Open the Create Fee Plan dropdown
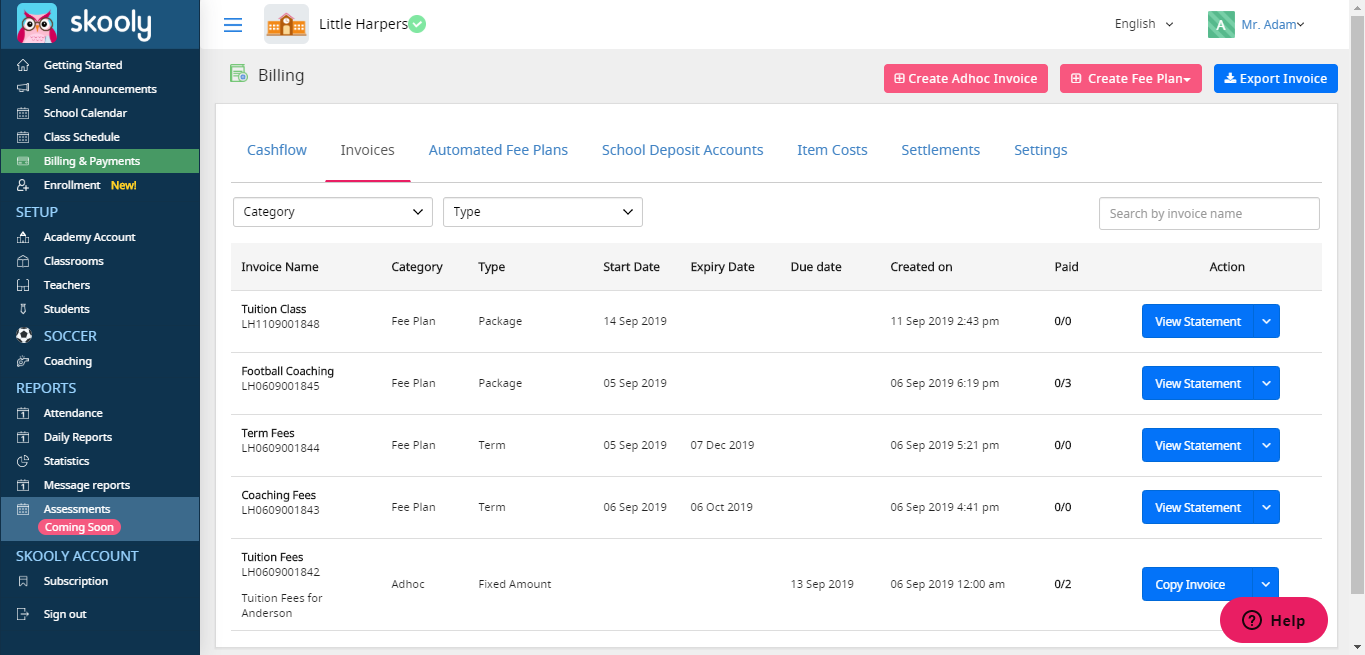This screenshot has width=1365, height=655. click(1131, 79)
